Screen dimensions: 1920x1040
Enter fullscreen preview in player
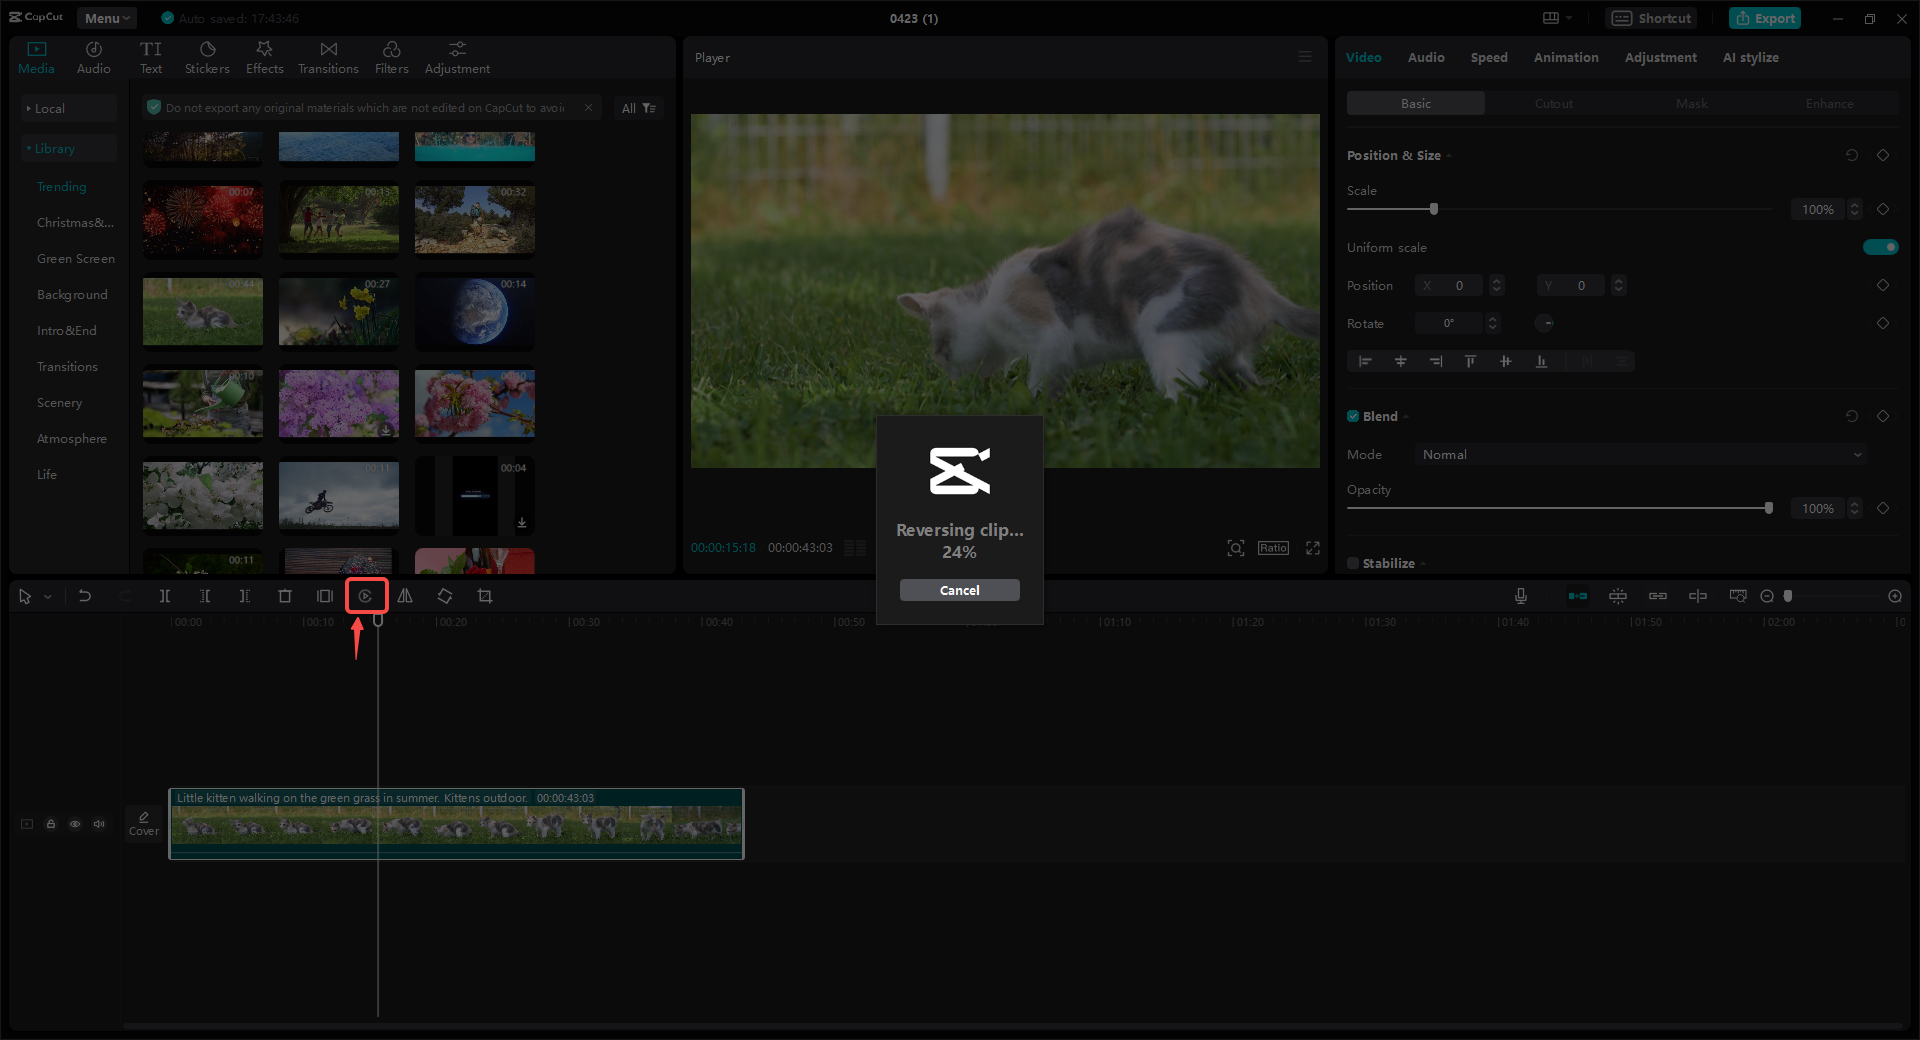pyautogui.click(x=1313, y=548)
